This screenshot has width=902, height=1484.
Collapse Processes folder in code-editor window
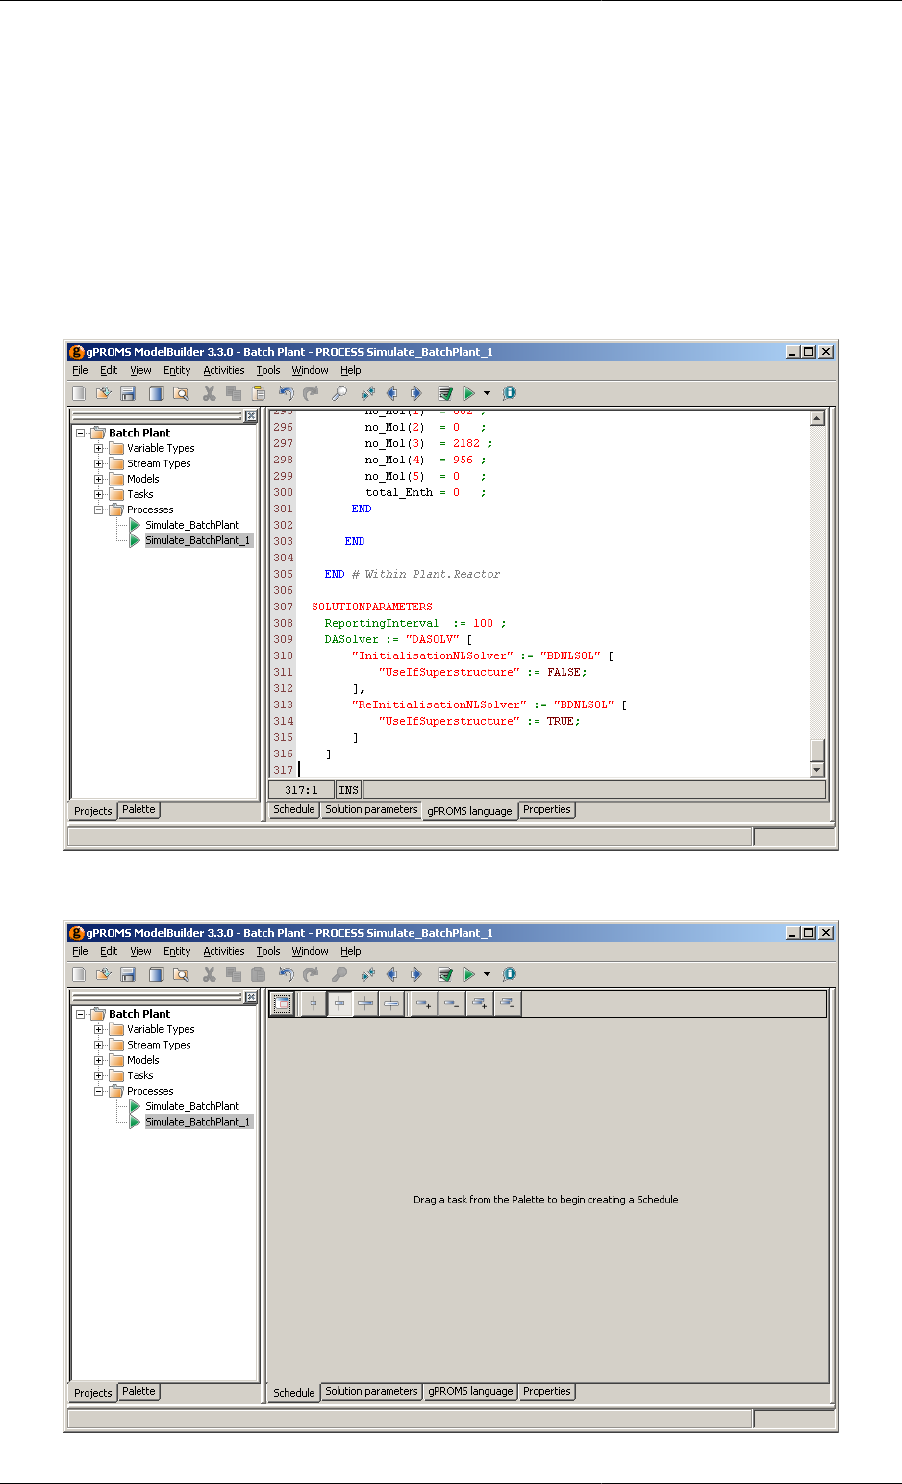99,509
